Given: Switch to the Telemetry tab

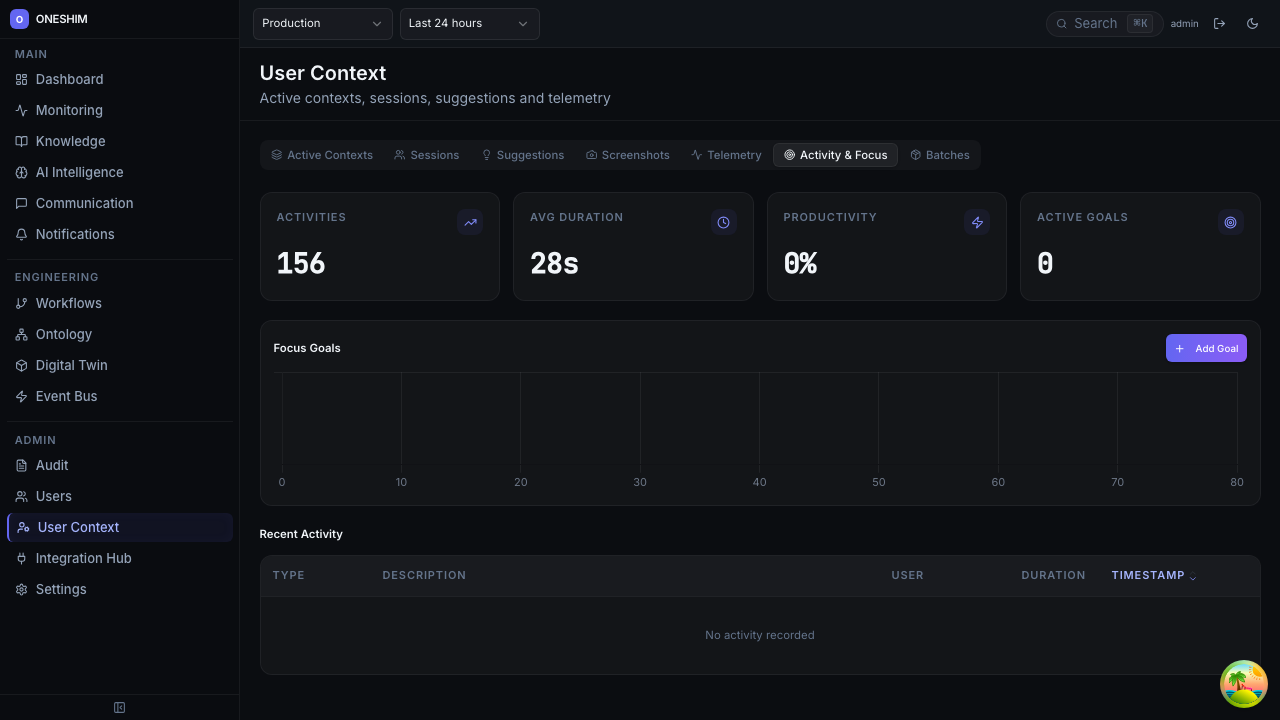Looking at the screenshot, I should [726, 155].
